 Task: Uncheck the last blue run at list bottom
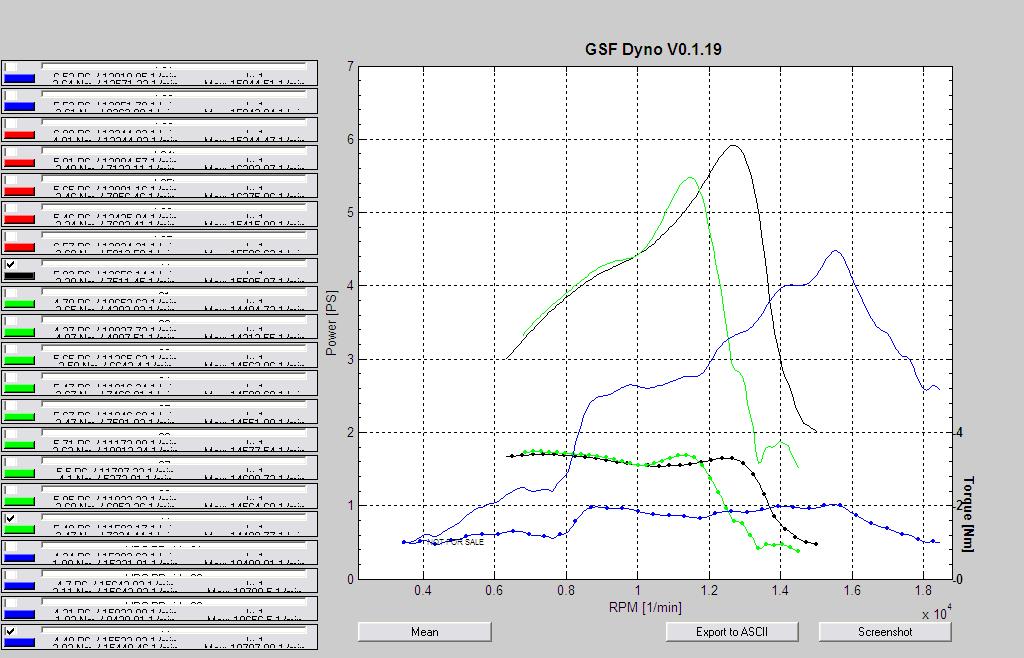click(10, 632)
